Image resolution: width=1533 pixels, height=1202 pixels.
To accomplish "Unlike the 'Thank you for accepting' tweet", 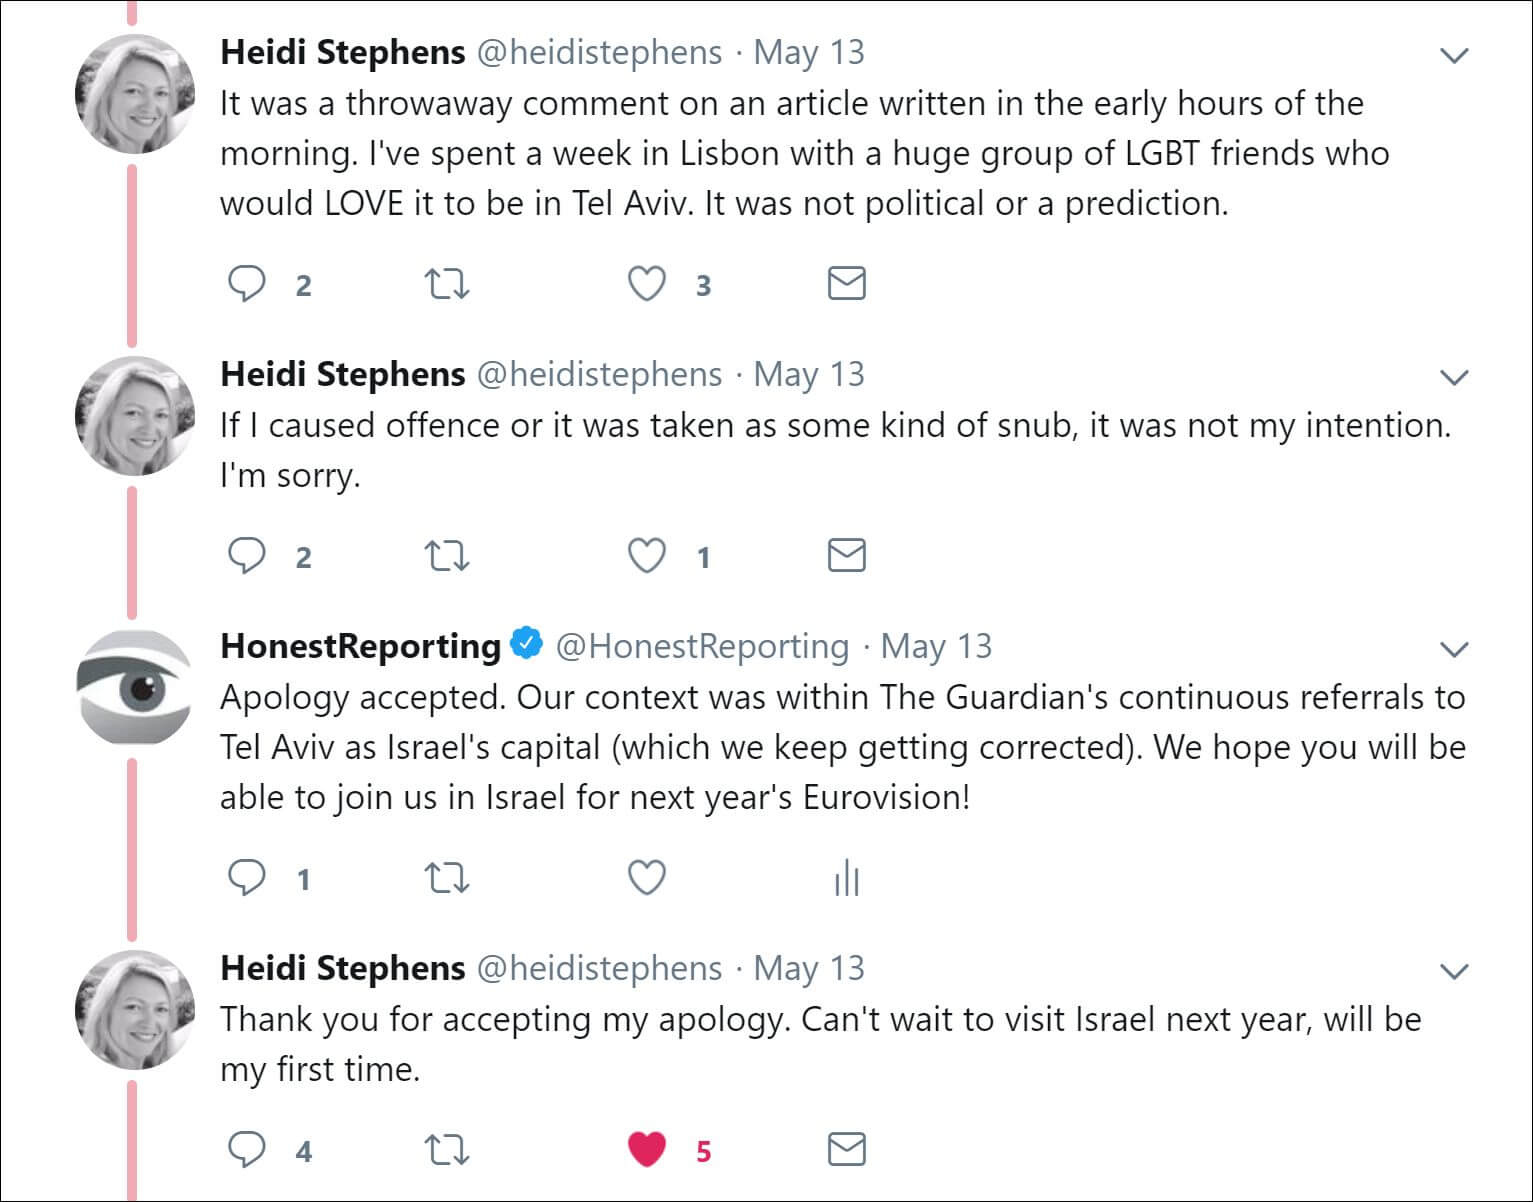I will pyautogui.click(x=646, y=1150).
